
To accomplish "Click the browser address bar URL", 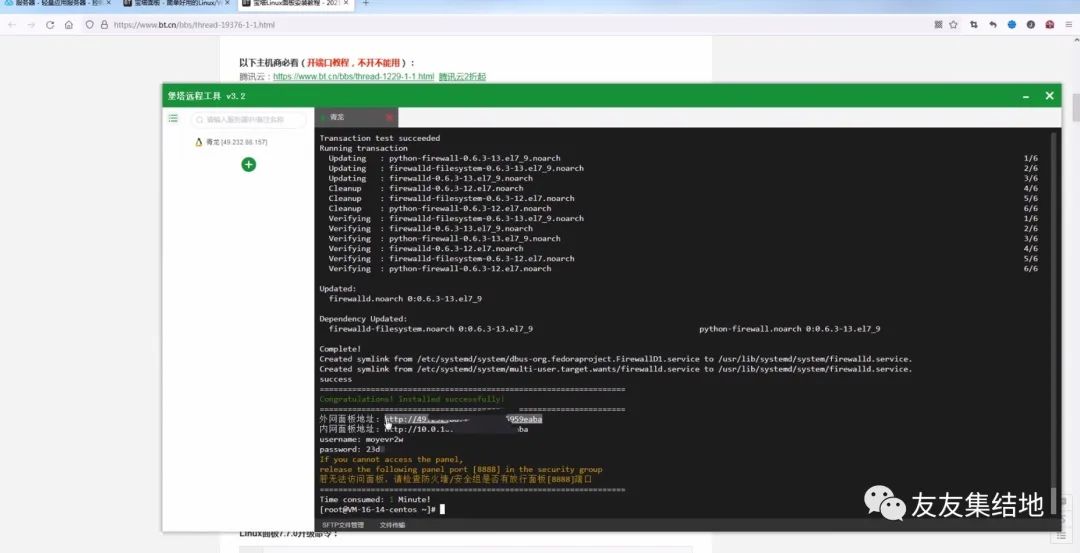I will pos(194,25).
